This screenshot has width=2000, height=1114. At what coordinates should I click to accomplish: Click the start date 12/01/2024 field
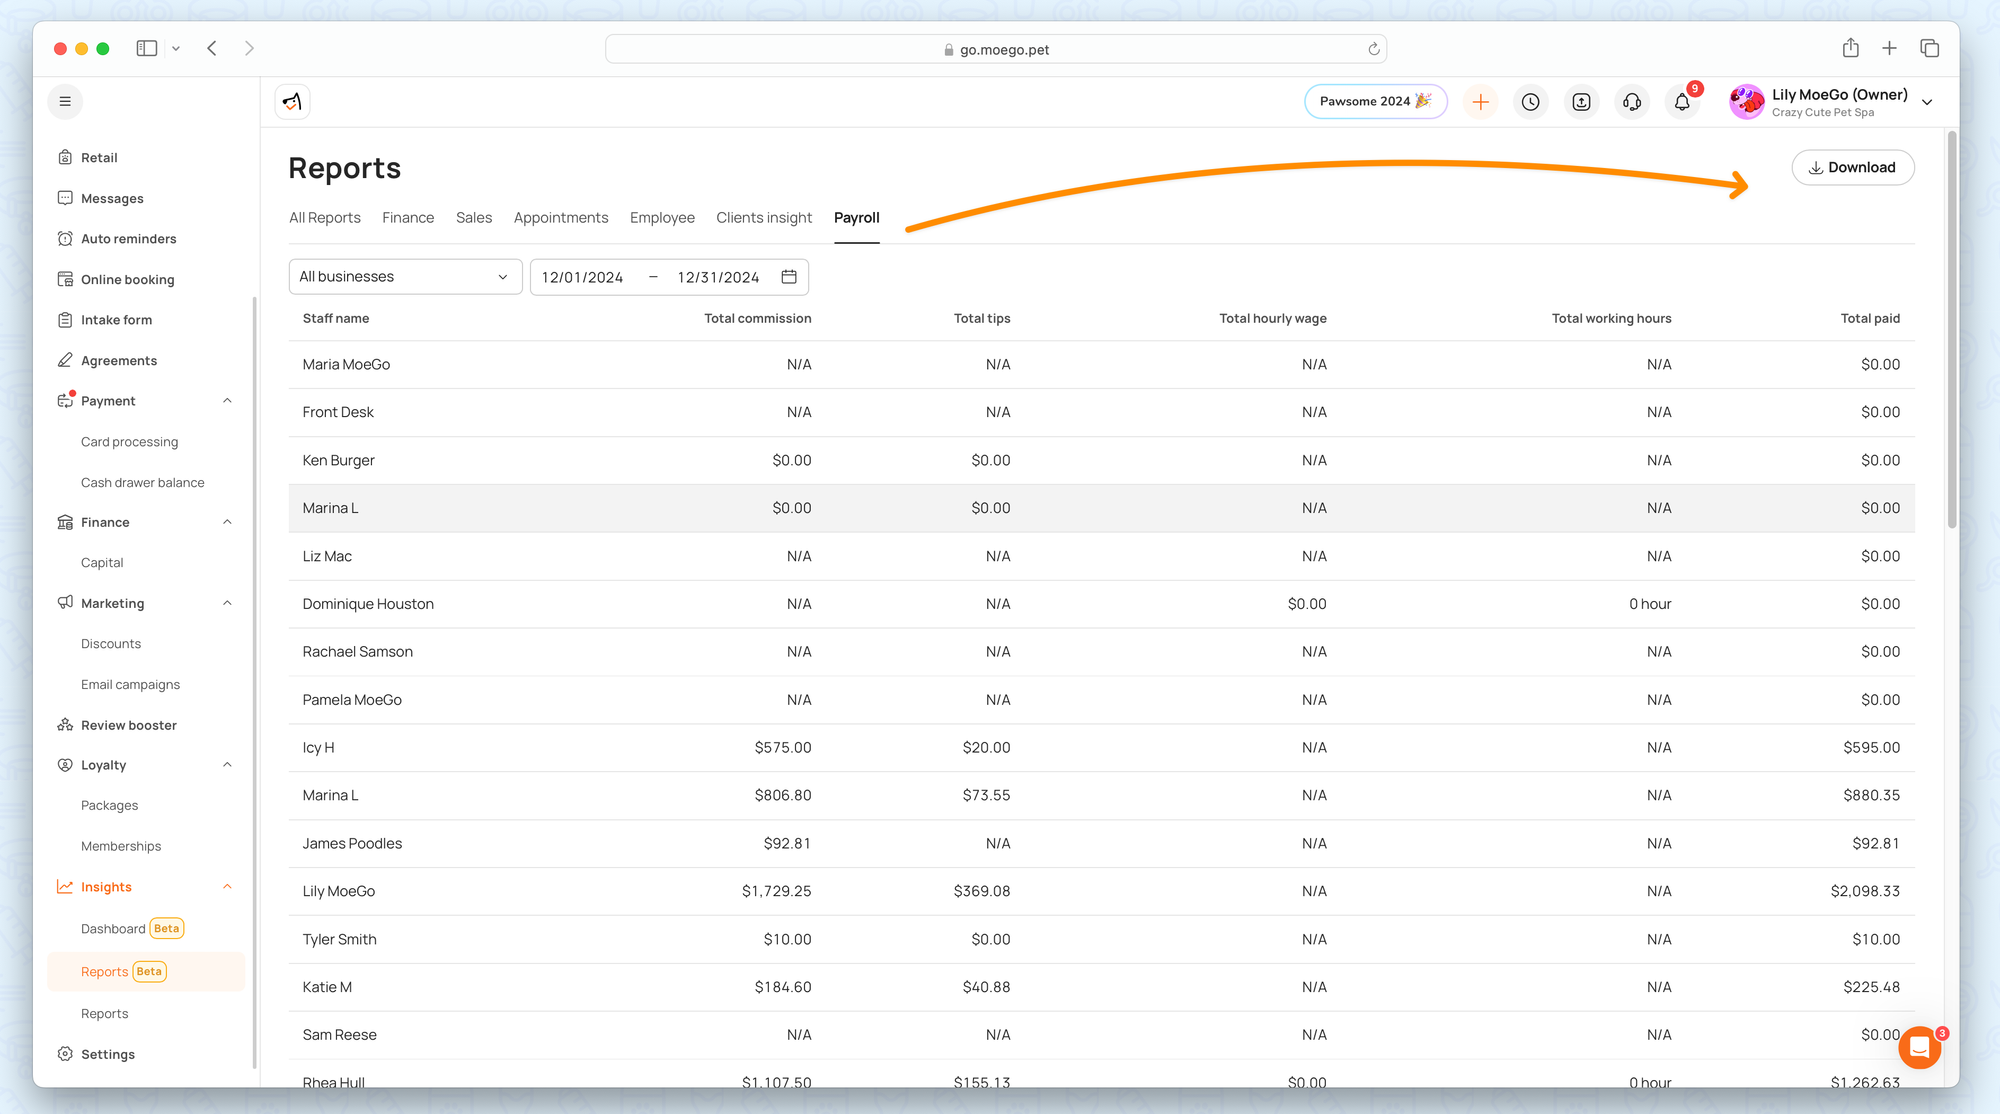coord(583,277)
